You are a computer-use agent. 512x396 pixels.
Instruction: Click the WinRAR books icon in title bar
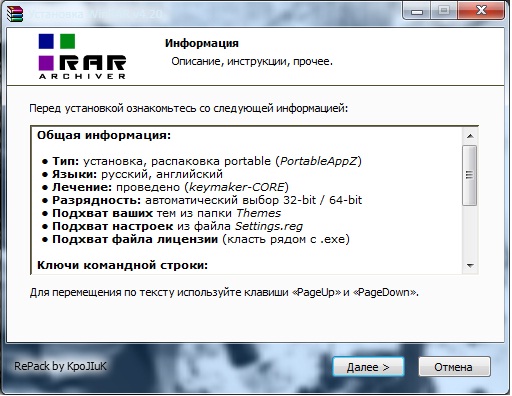15,14
